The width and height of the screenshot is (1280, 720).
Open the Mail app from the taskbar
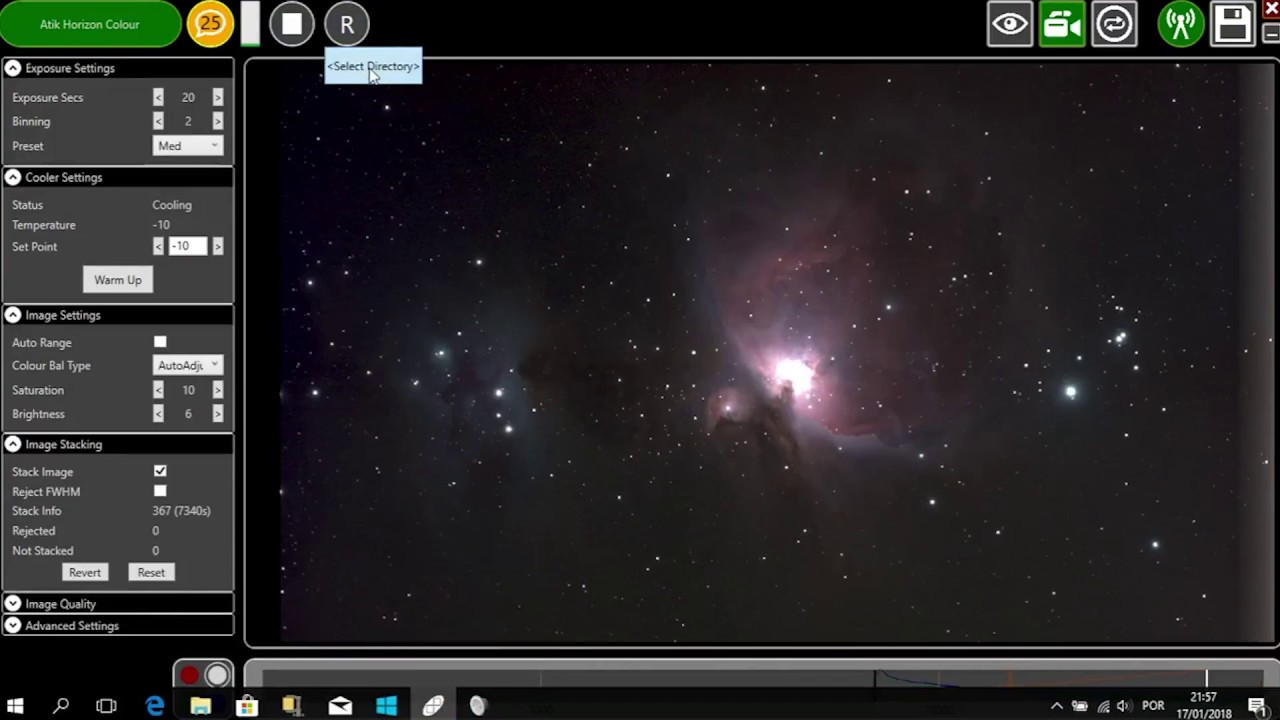[340, 706]
